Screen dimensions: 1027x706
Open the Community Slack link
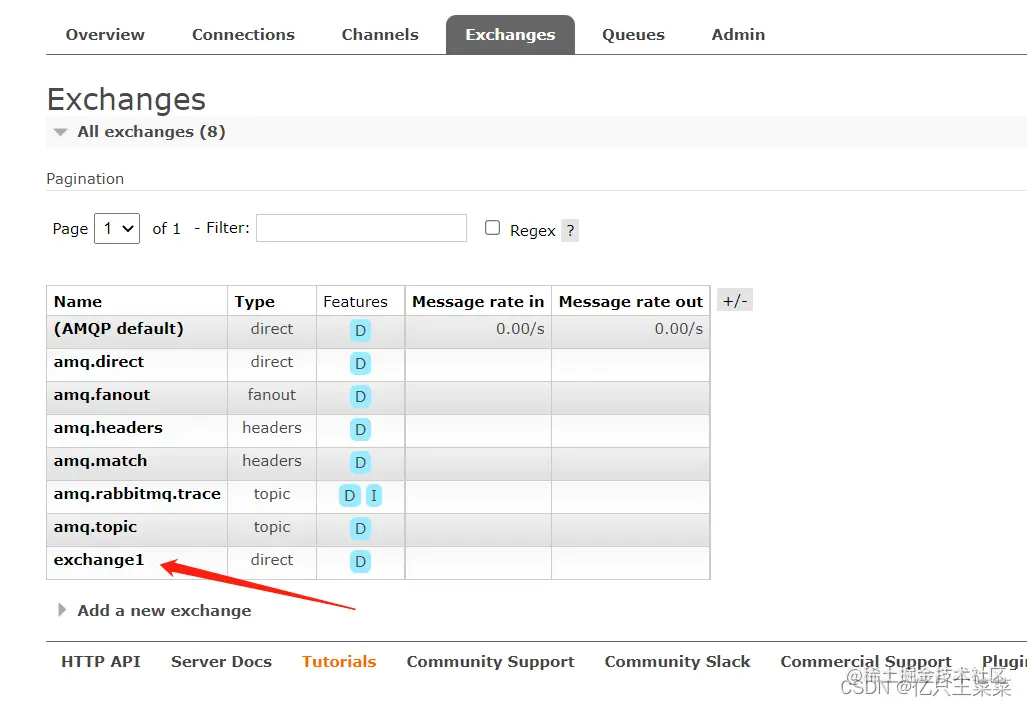coord(677,661)
